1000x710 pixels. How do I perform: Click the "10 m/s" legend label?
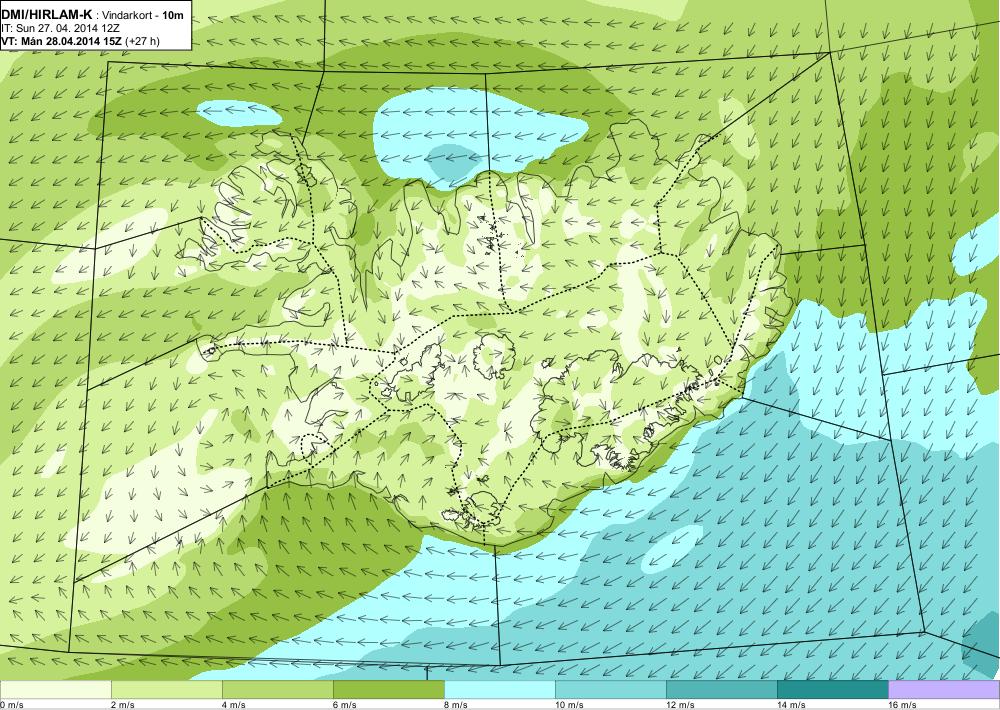570,705
